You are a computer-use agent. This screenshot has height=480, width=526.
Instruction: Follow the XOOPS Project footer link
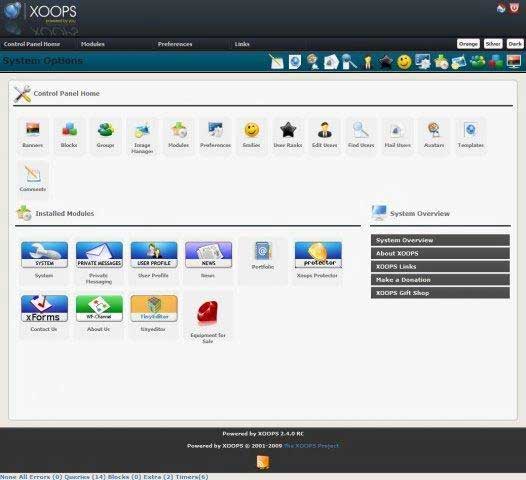point(311,446)
